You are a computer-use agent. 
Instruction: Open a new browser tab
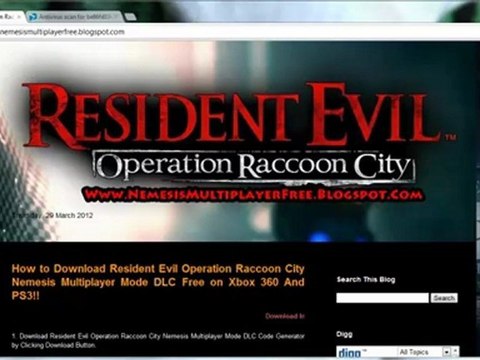[x=130, y=17]
